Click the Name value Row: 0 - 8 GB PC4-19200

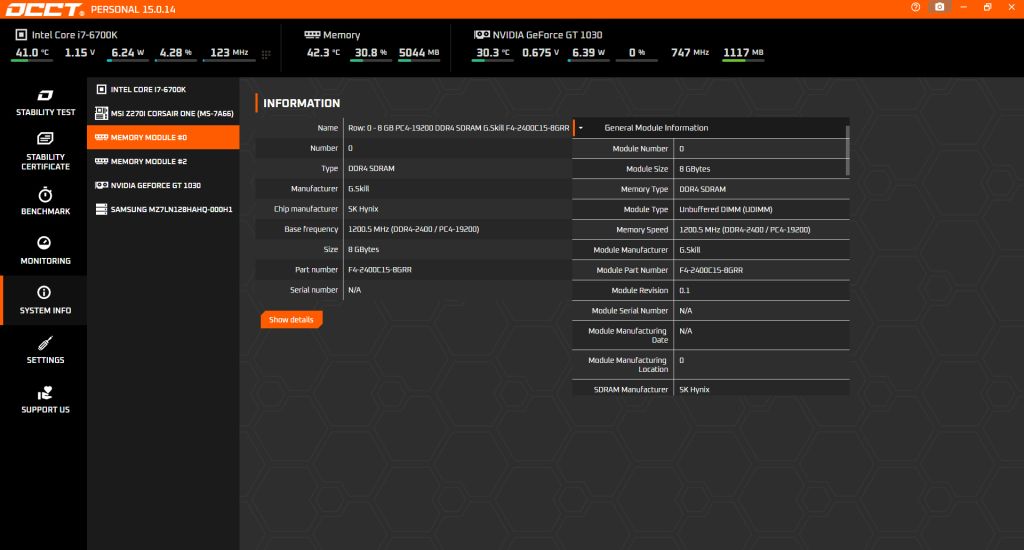[458, 128]
